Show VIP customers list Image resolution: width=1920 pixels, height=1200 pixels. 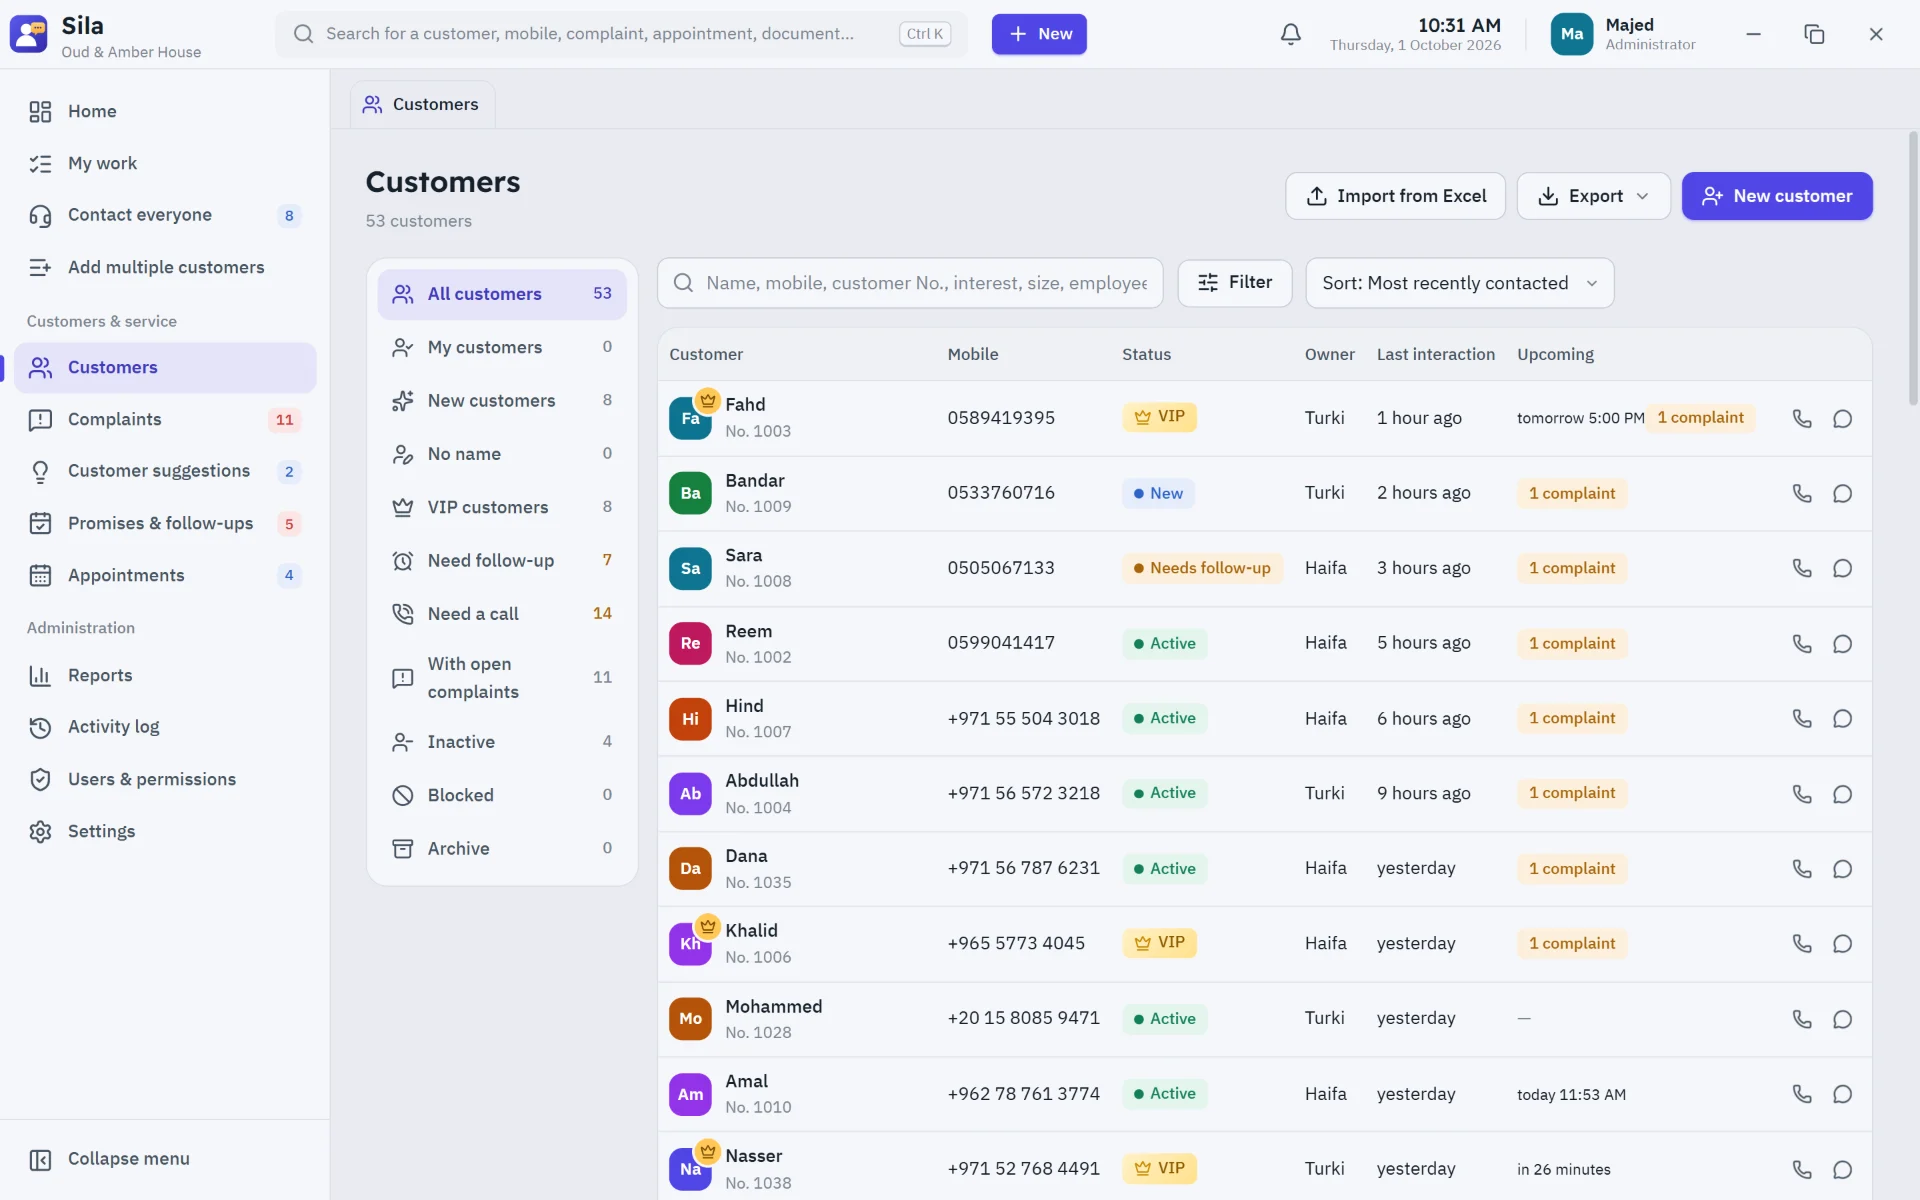[502, 507]
